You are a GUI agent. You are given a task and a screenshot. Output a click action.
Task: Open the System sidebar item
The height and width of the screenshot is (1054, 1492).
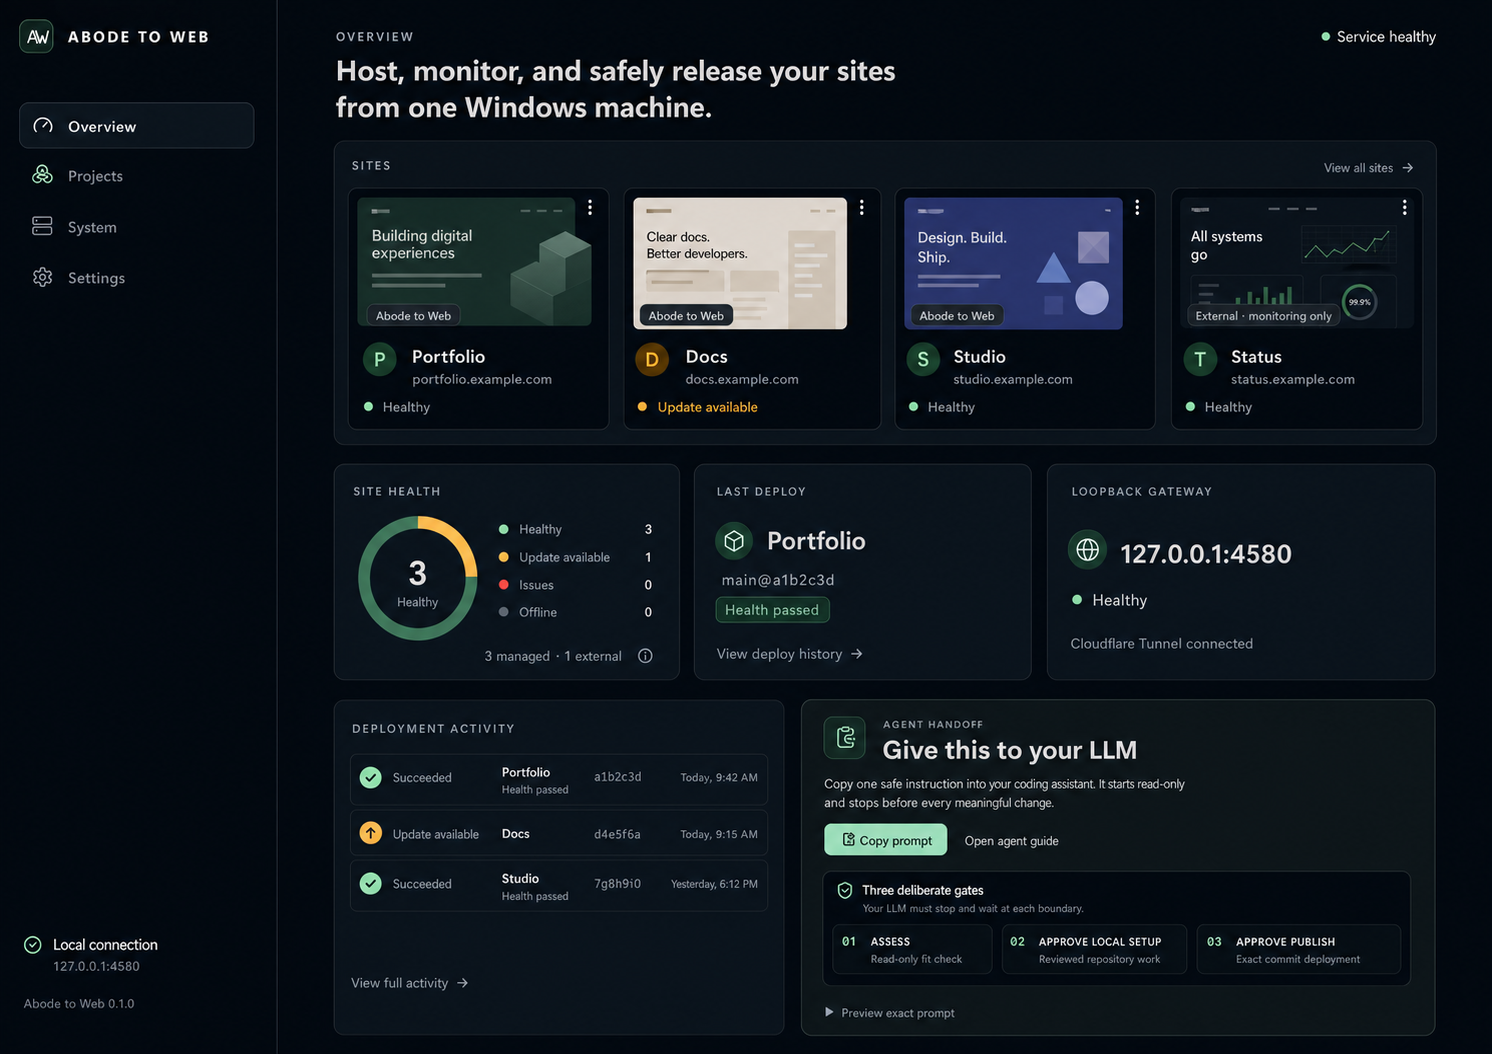136,227
